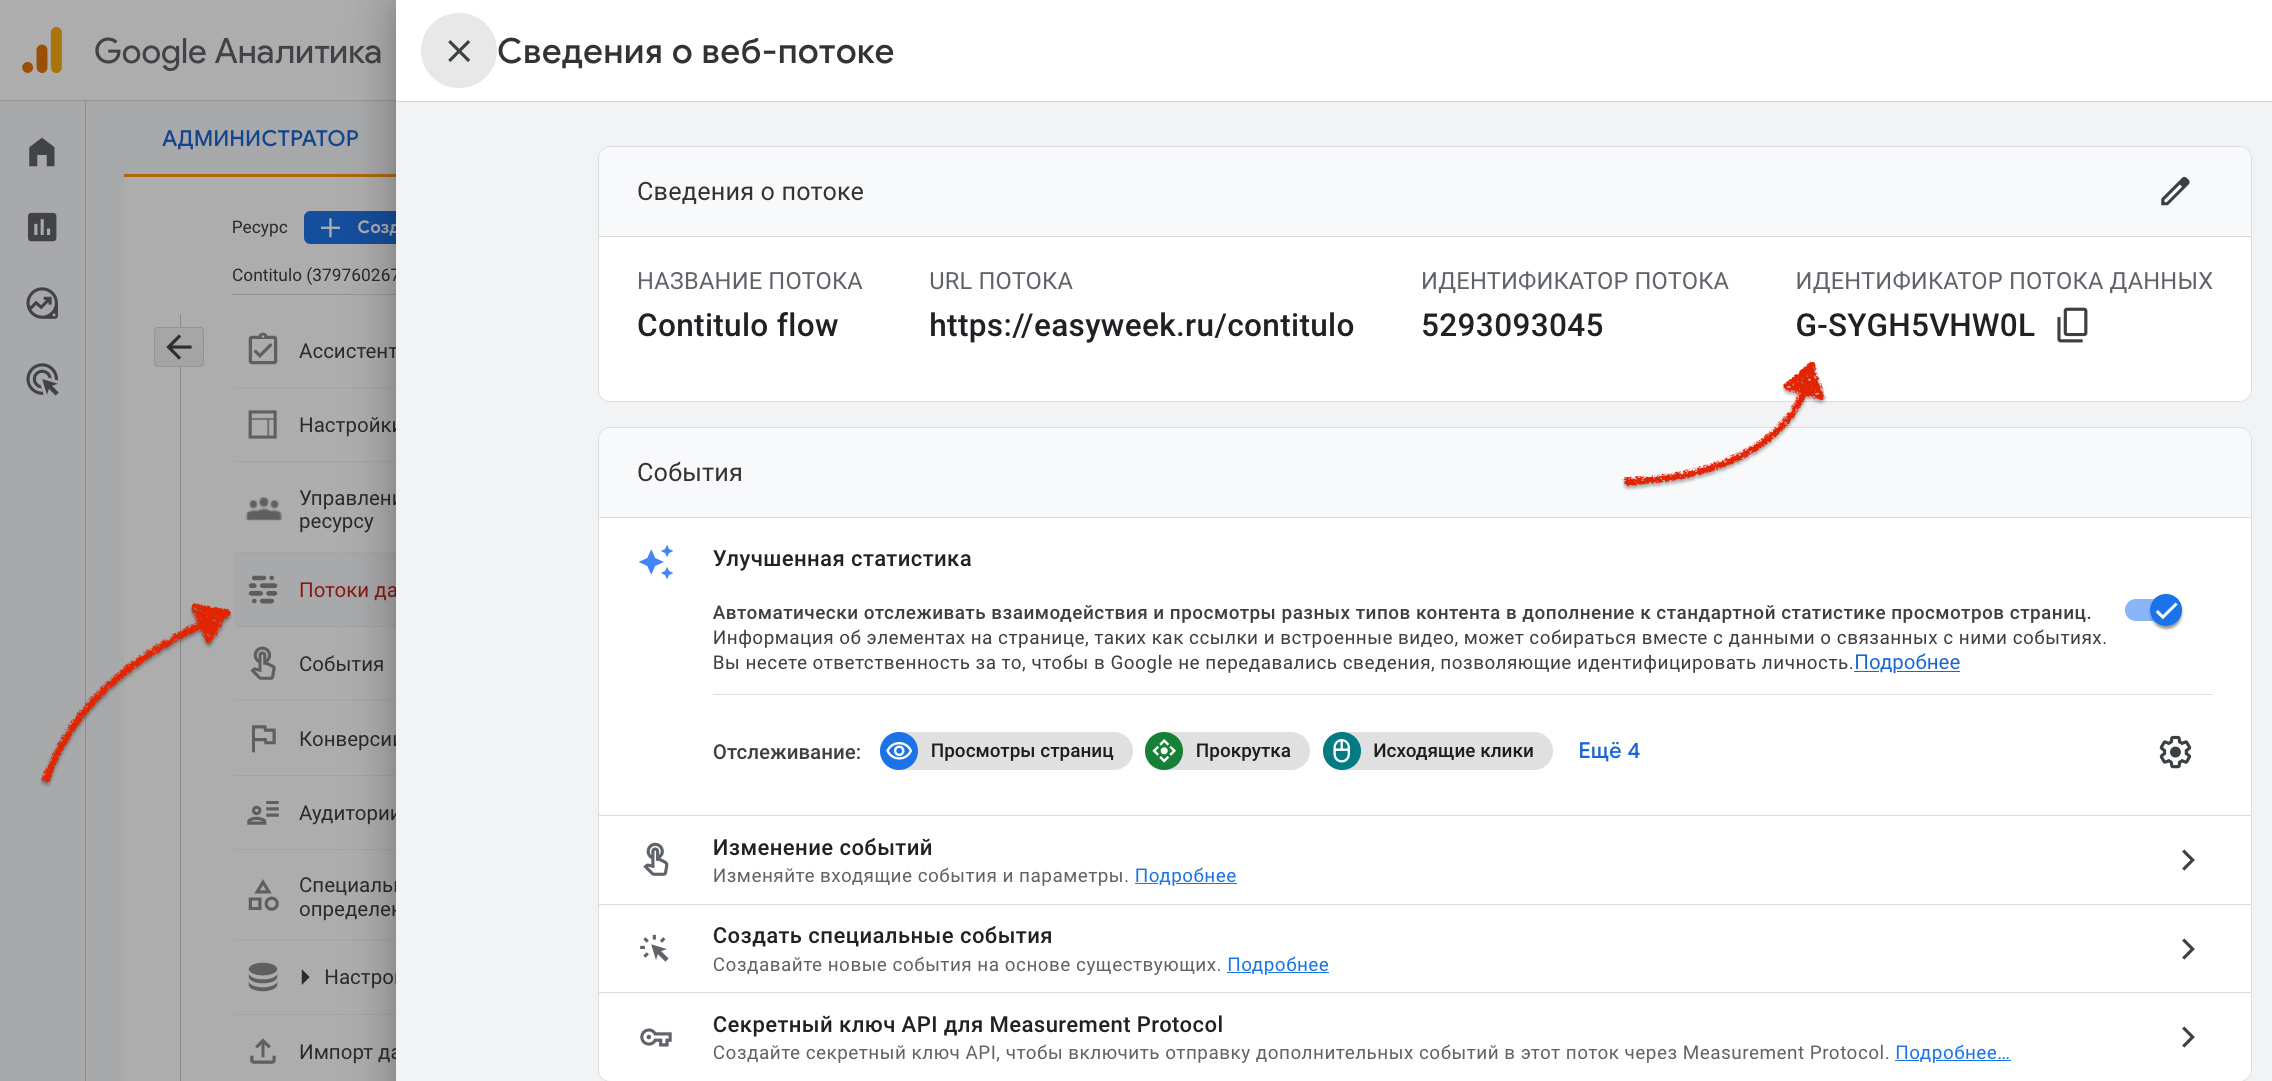The height and width of the screenshot is (1081, 2272).
Task: Click the Page views tracking chip
Action: pos(1005,751)
